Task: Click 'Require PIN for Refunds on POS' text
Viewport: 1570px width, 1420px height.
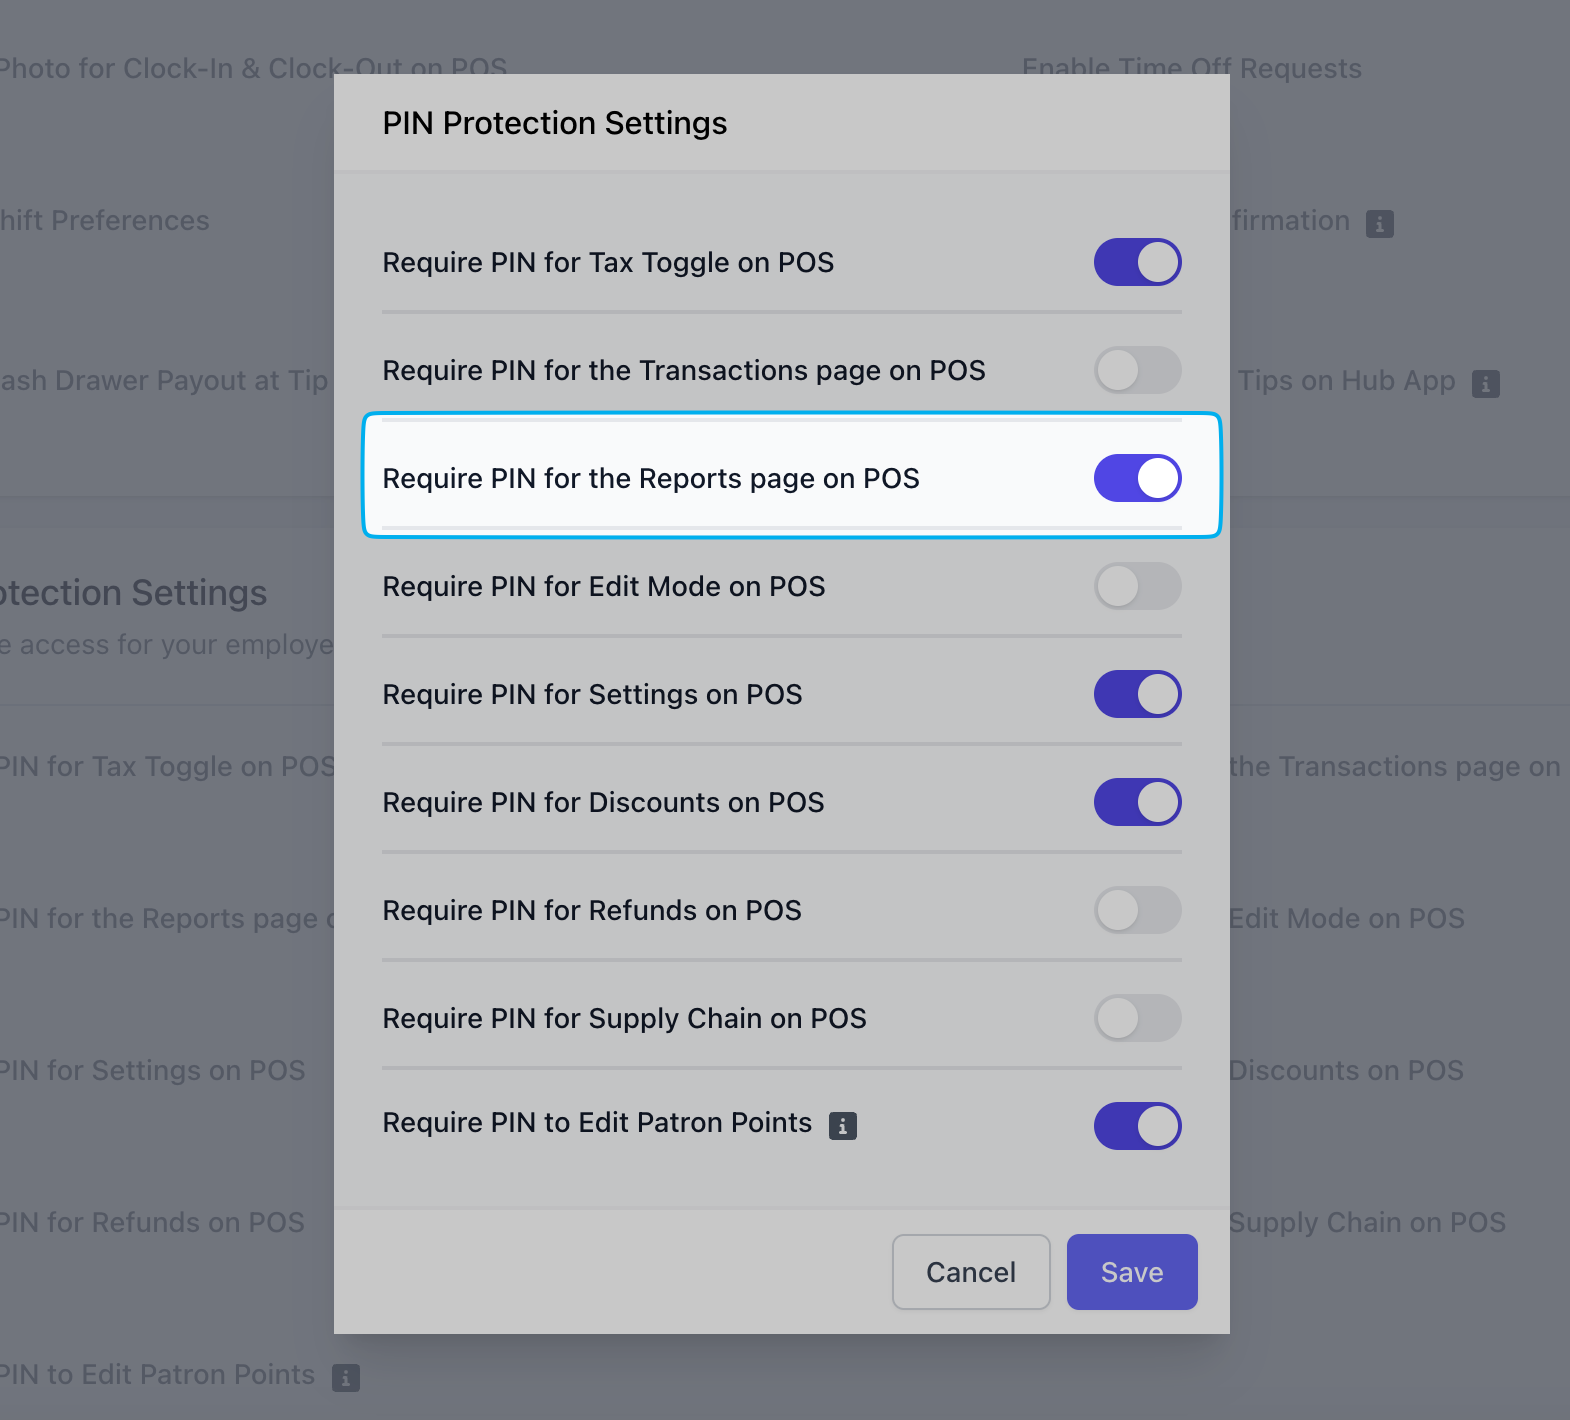Action: 592,911
